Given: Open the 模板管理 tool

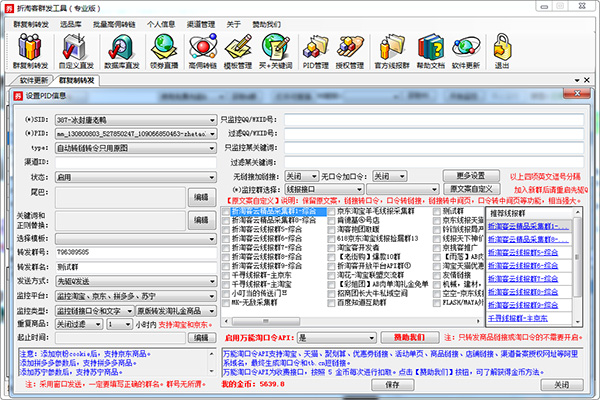Looking at the screenshot, I should coord(237,46).
